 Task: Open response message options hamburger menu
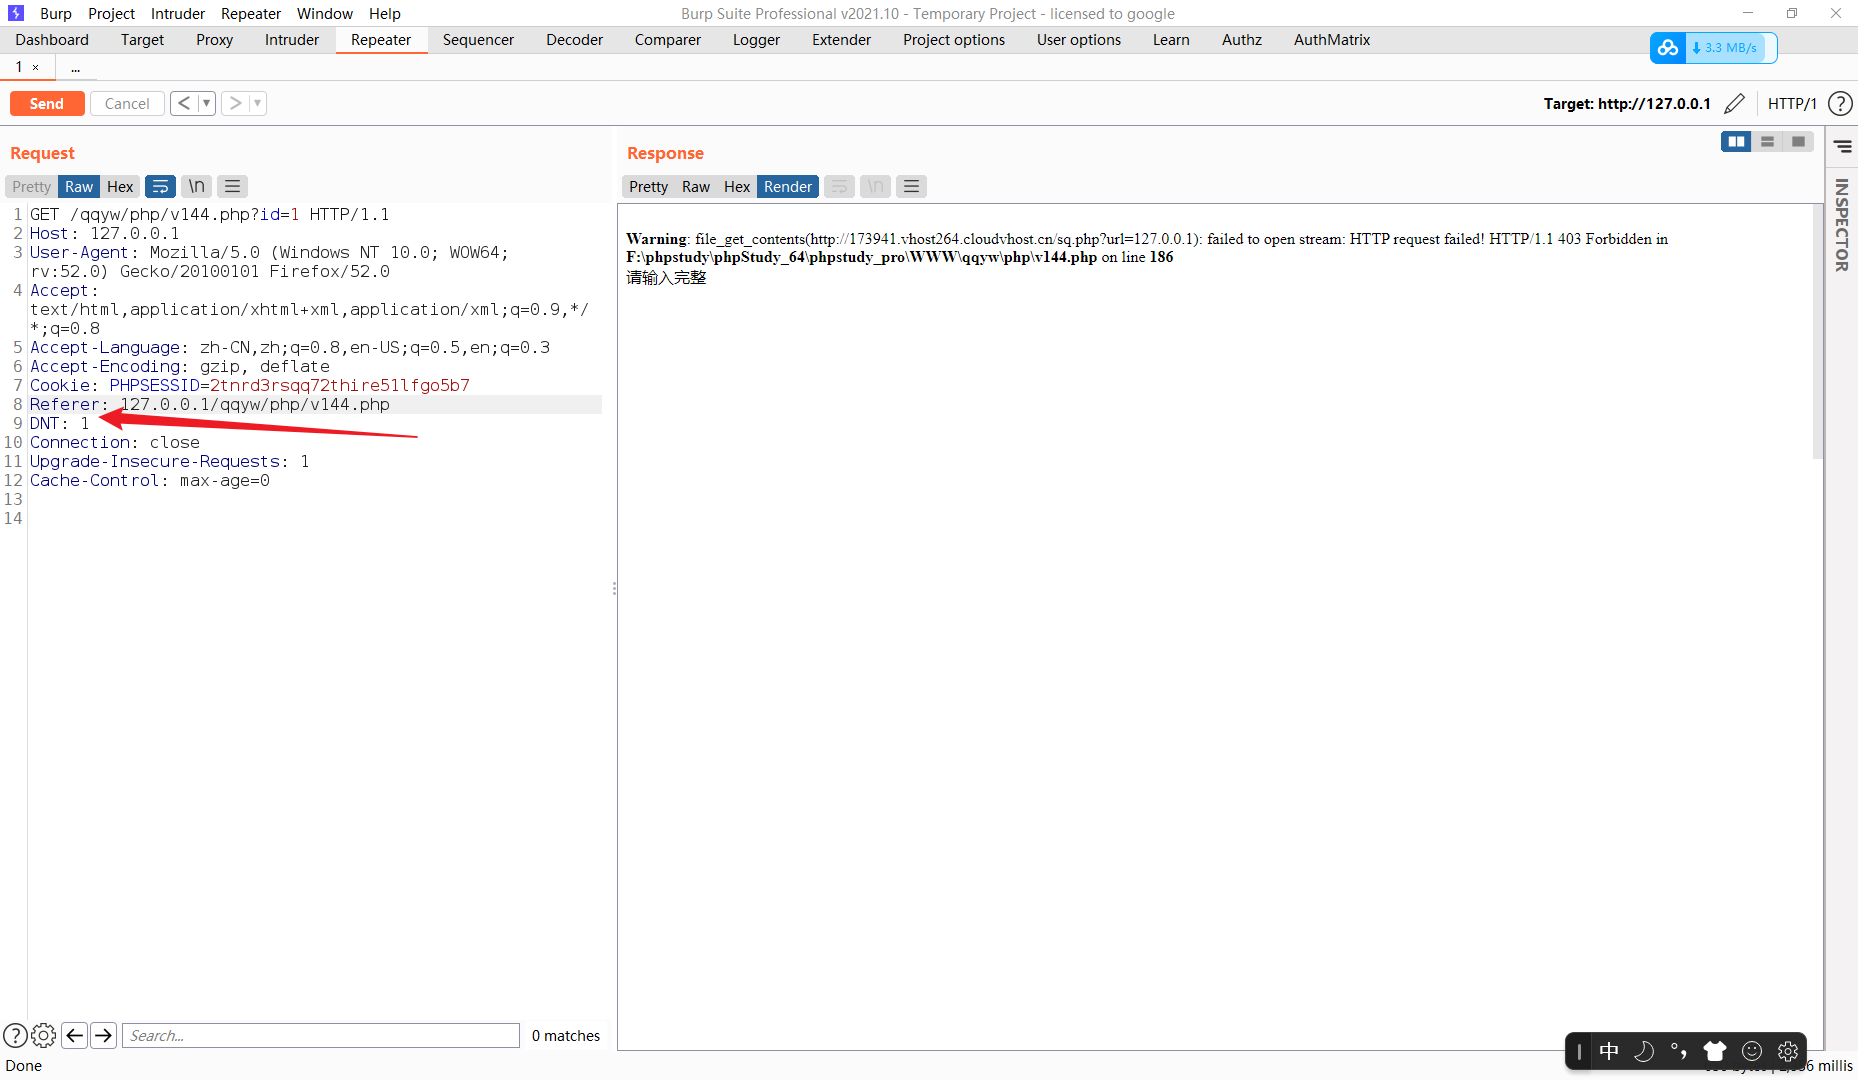911,186
